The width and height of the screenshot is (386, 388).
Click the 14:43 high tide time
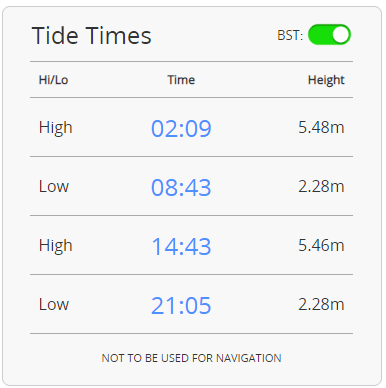pyautogui.click(x=181, y=246)
